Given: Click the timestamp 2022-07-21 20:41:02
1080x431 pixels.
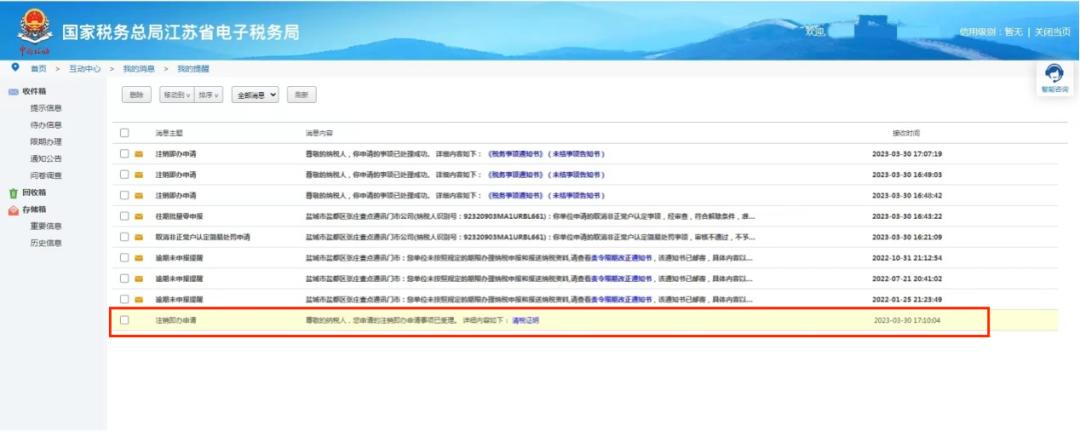Looking at the screenshot, I should coord(907,279).
